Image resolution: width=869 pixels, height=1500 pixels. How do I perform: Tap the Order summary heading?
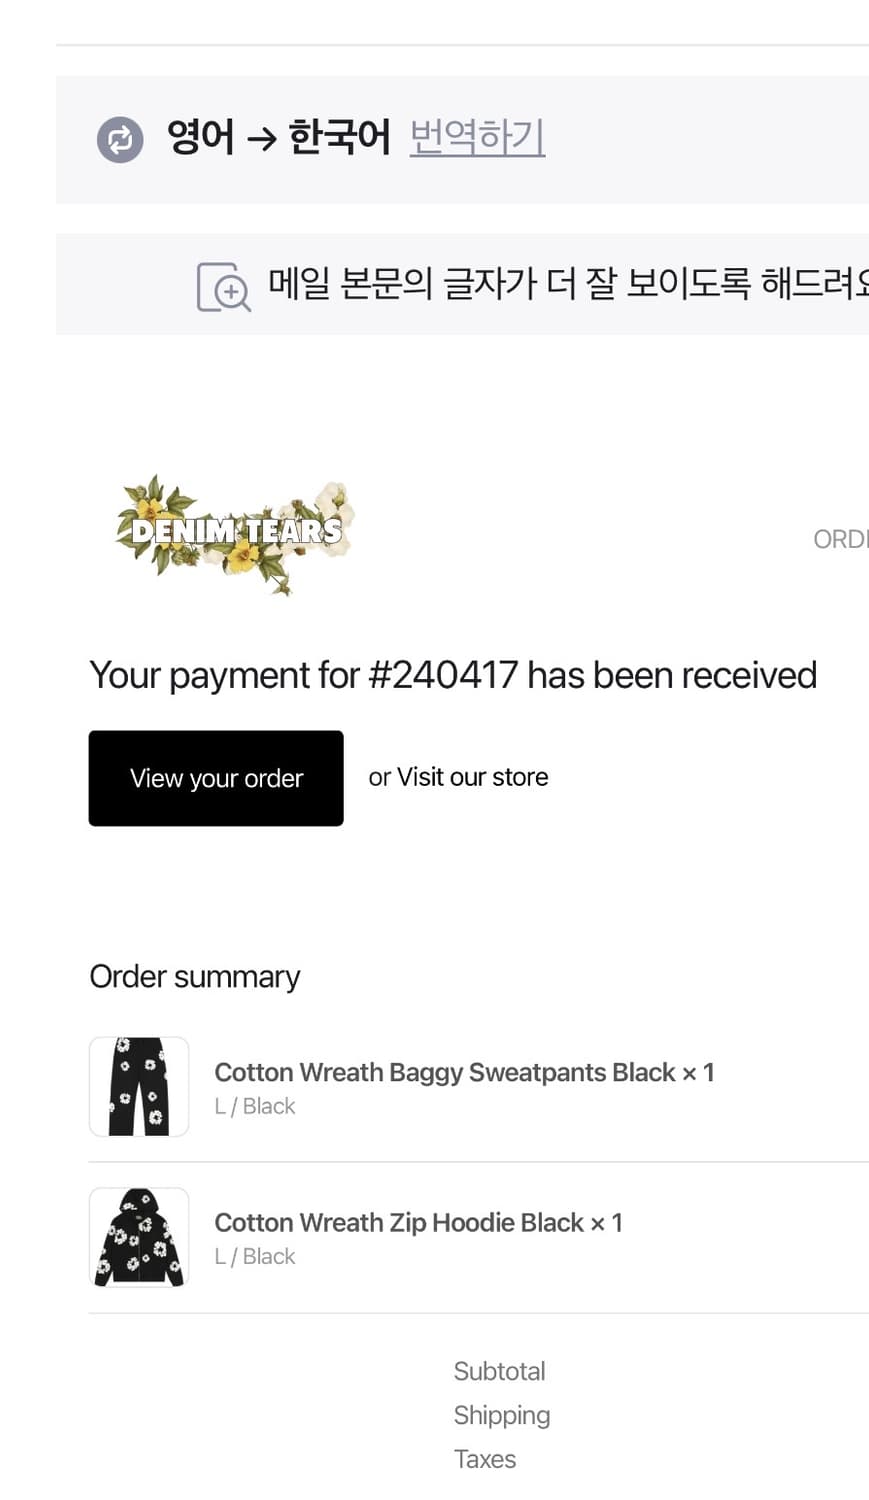(195, 976)
